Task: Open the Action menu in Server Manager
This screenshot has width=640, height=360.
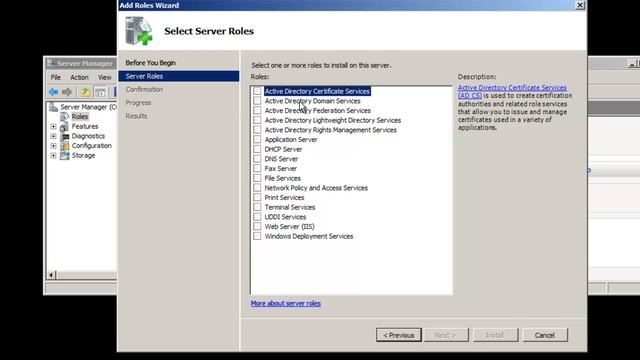Action: 79,77
